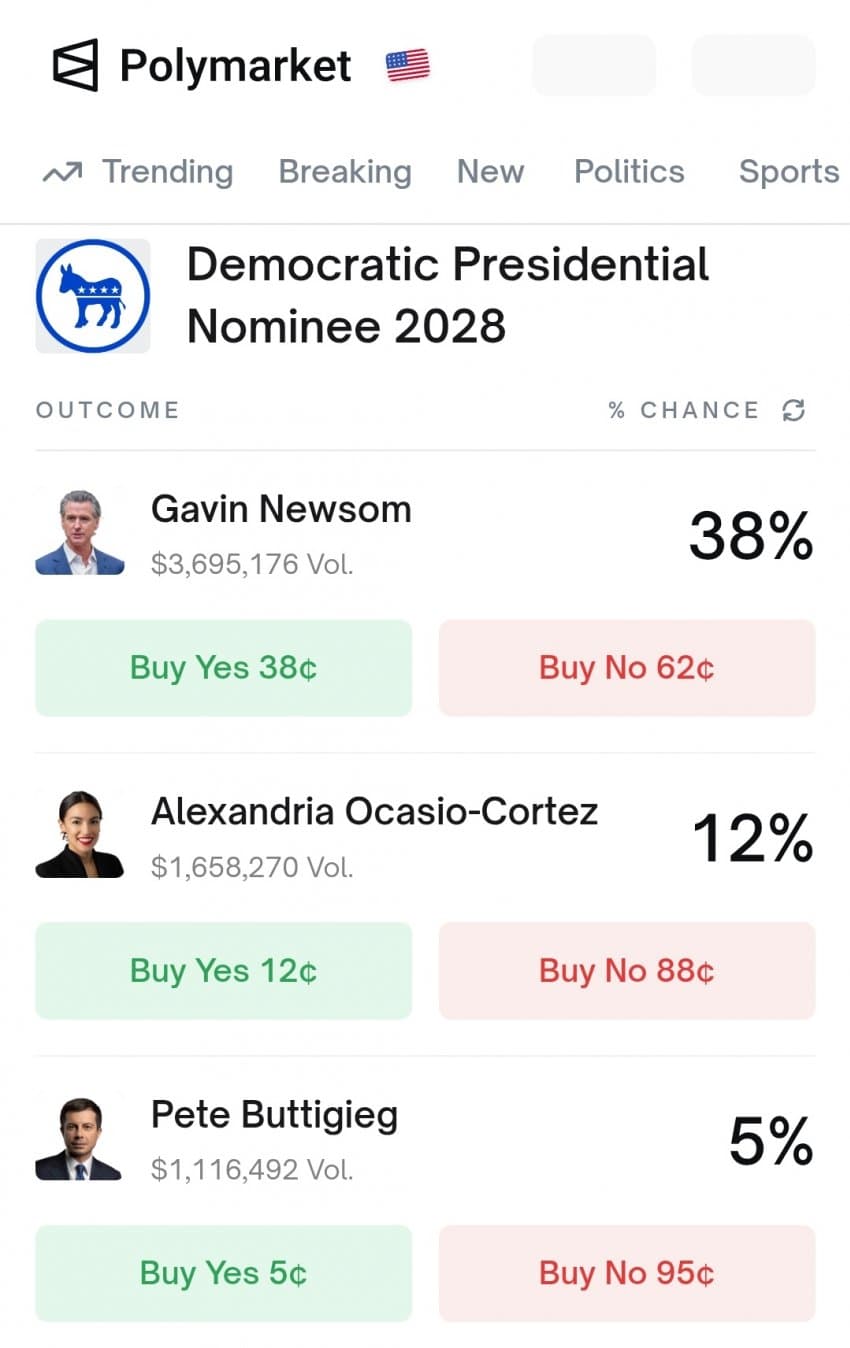Click Gavin Newsom's profile photo
Viewport: 850px width, 1348px height.
click(x=80, y=533)
